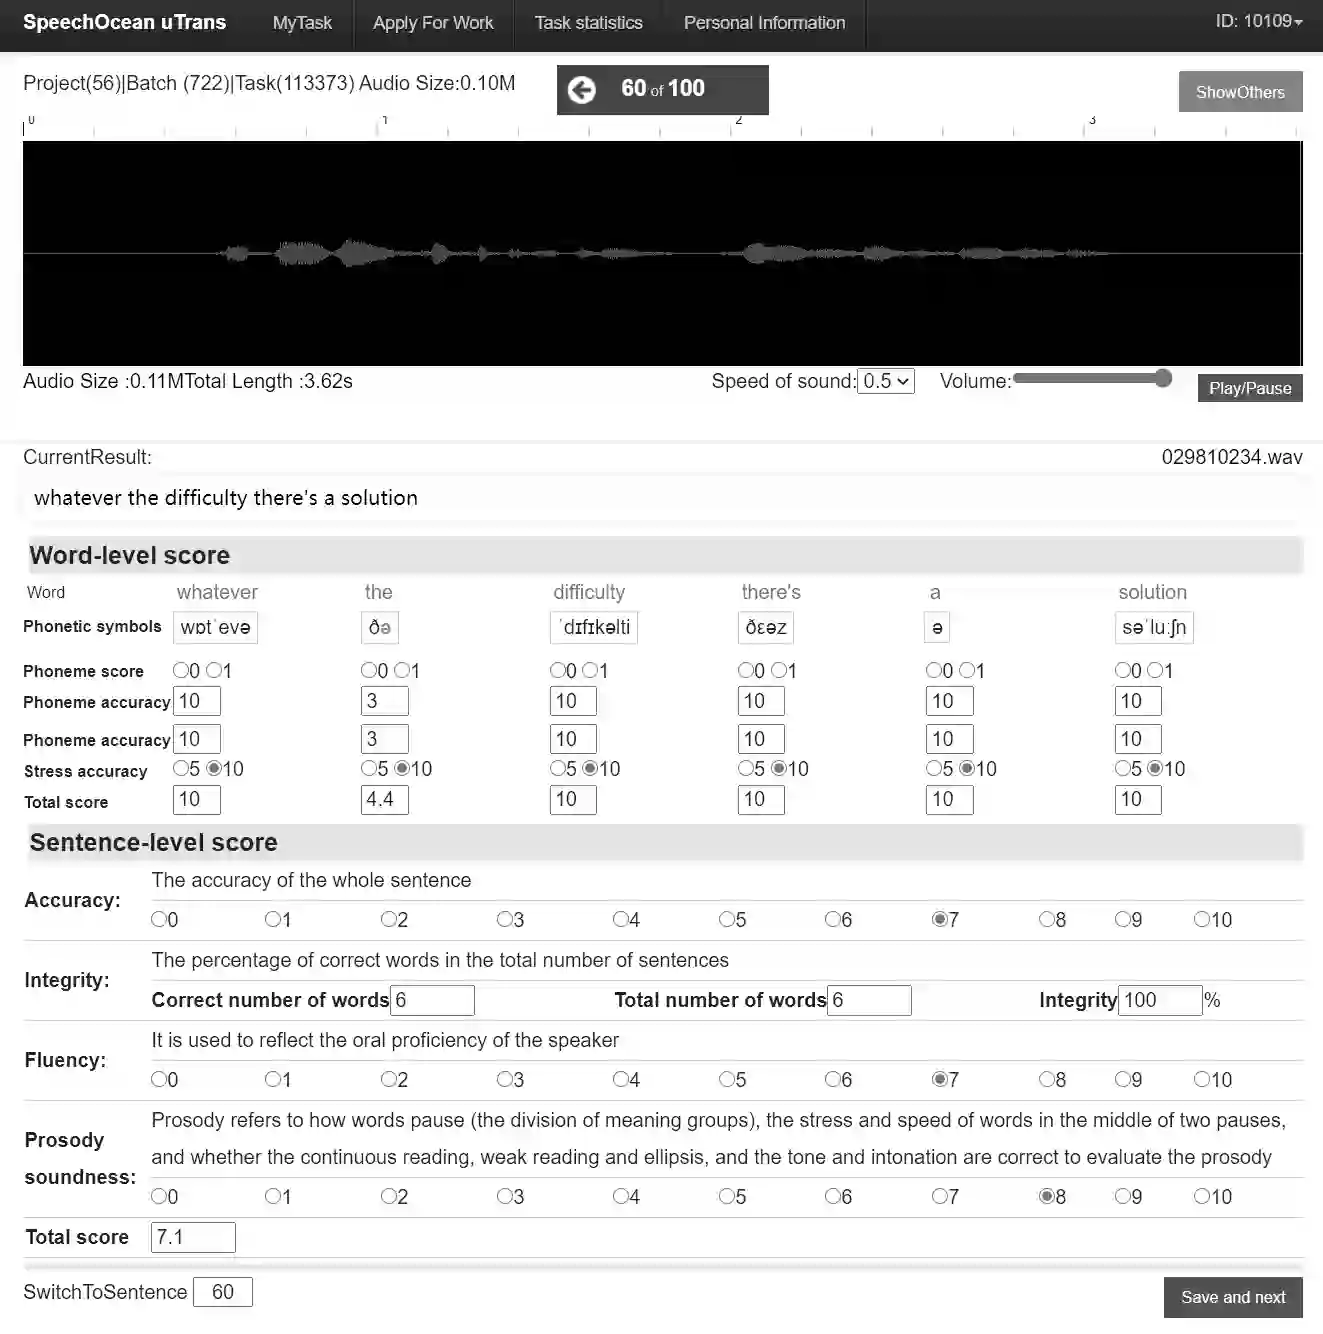Select phoneme score 1 for there's
Screen dimensions: 1323x1334
tap(778, 670)
